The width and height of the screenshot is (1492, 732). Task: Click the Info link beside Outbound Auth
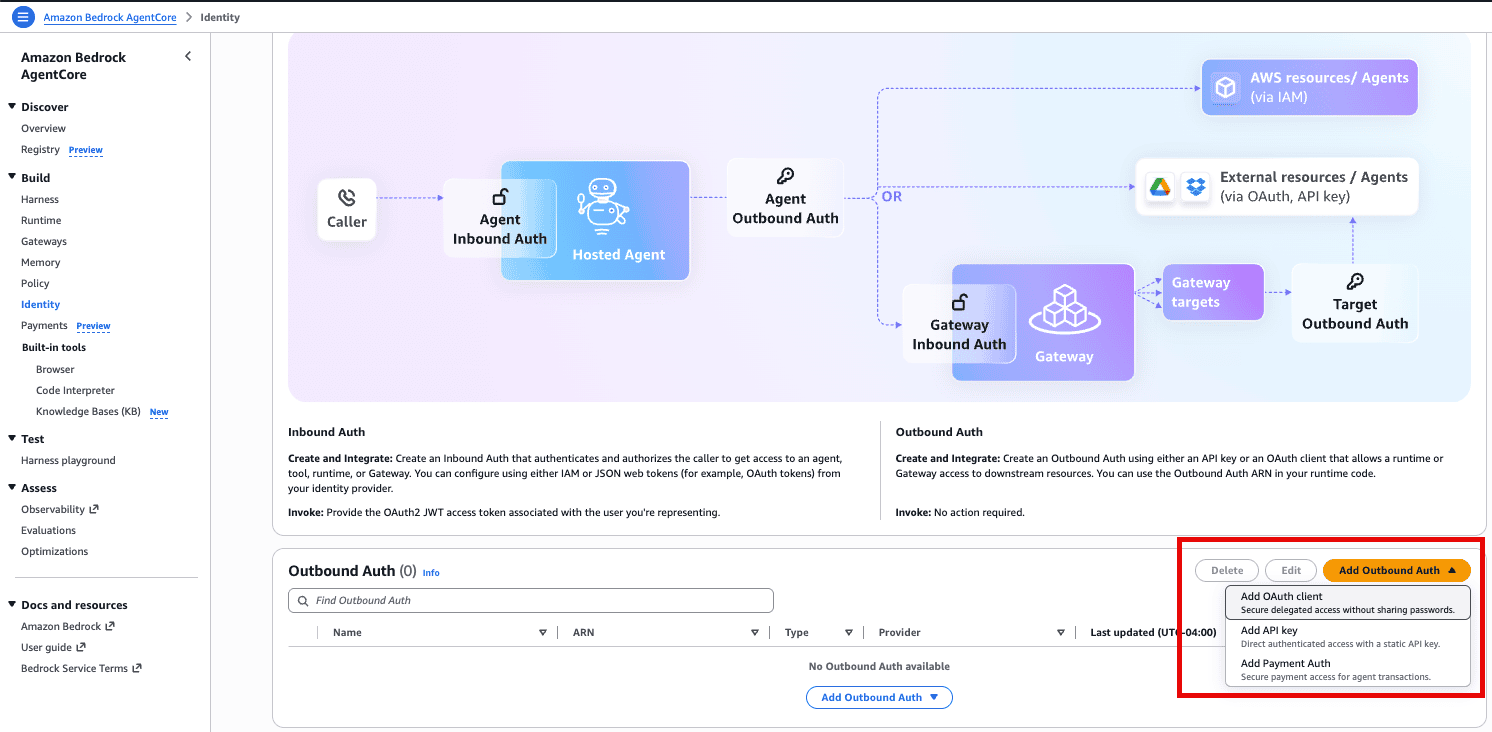(x=431, y=573)
